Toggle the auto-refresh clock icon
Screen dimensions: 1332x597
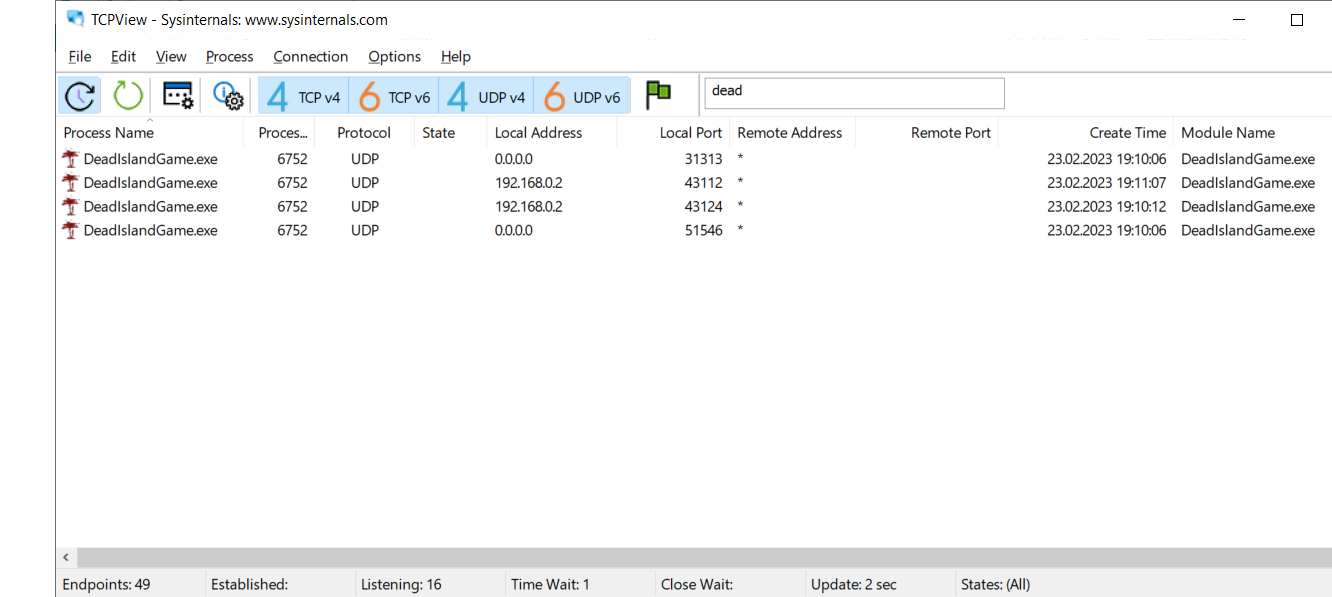(80, 96)
